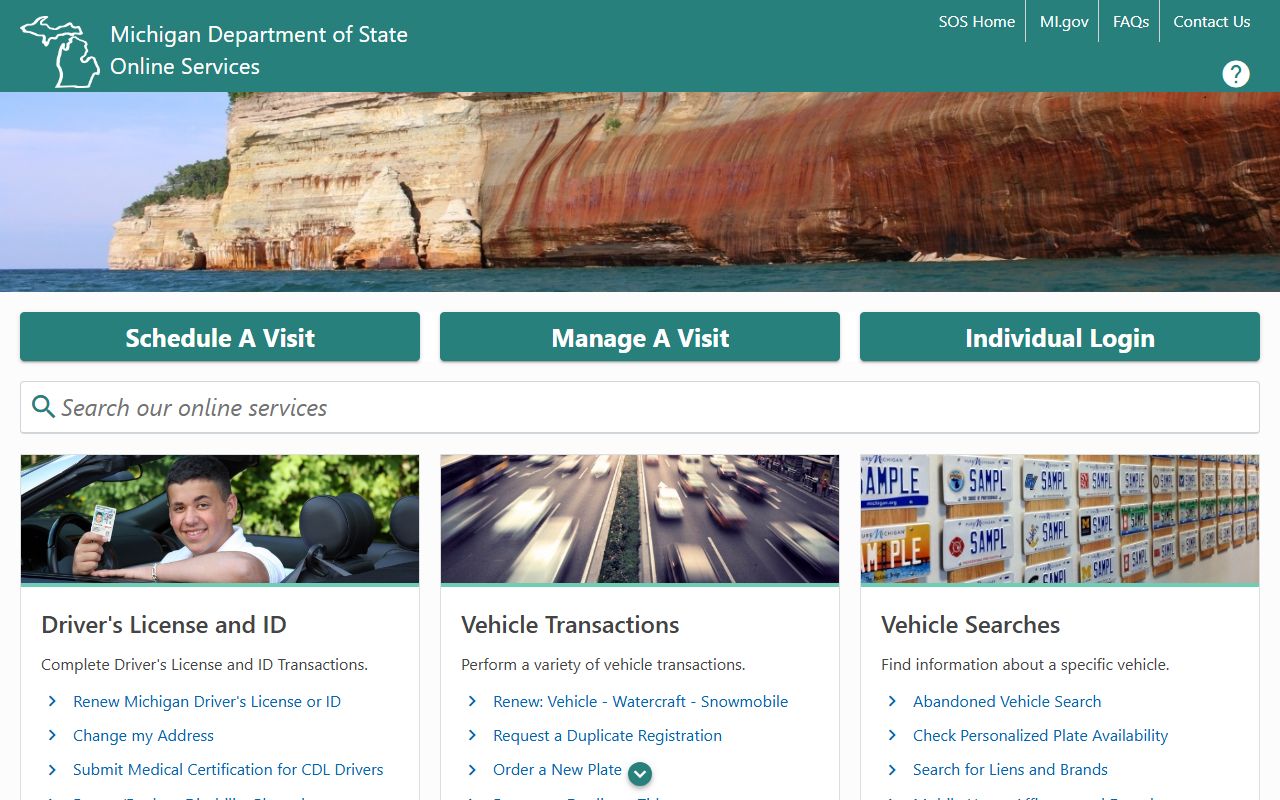Open the Change my Address link
Viewport: 1280px width, 800px height.
pos(143,736)
